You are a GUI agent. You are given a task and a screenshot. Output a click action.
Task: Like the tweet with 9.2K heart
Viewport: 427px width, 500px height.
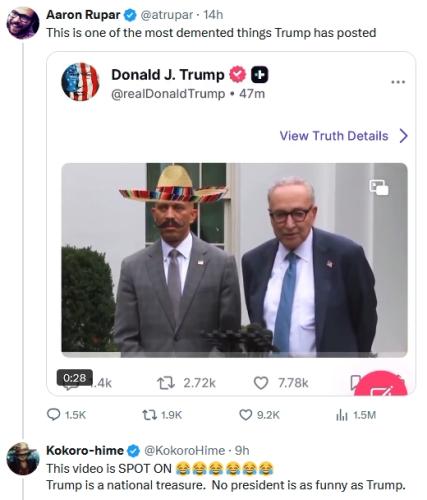tap(246, 415)
